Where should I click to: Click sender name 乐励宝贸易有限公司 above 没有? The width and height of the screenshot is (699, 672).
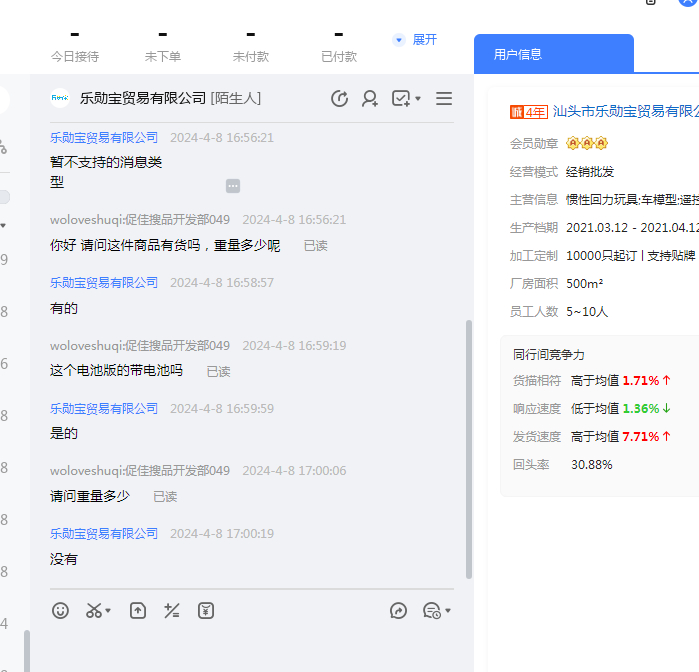pos(104,534)
